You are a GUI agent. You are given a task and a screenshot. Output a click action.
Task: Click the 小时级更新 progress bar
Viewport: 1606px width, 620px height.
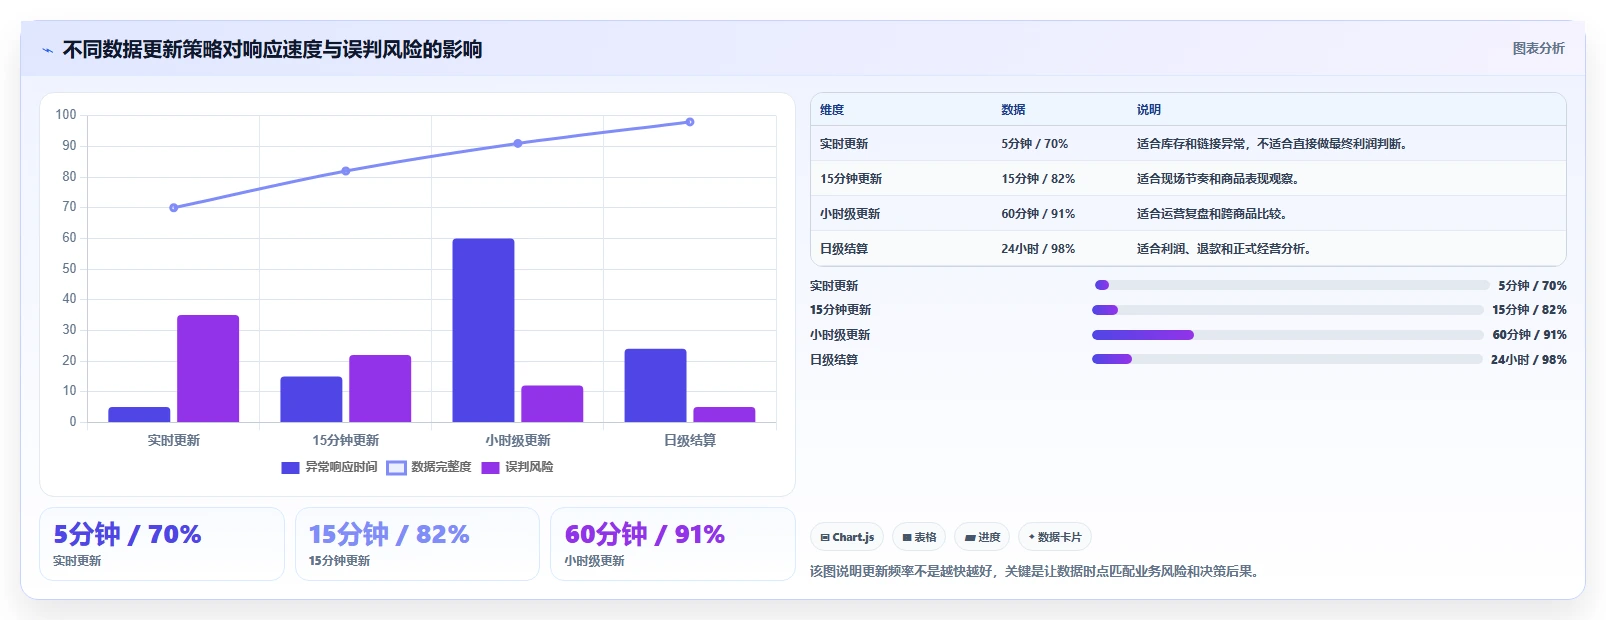point(1287,335)
